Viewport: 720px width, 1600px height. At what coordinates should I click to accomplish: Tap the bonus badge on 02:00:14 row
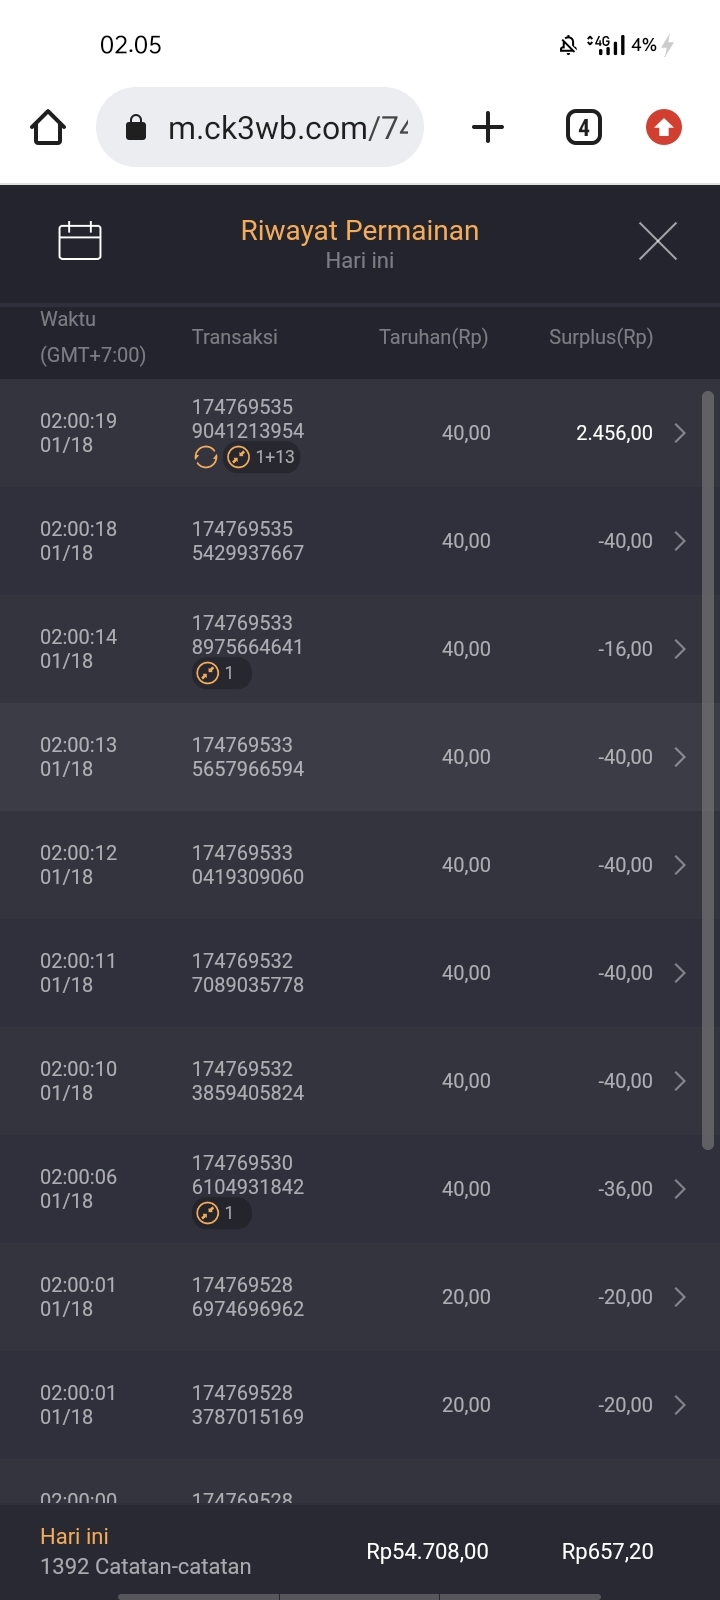(x=220, y=673)
